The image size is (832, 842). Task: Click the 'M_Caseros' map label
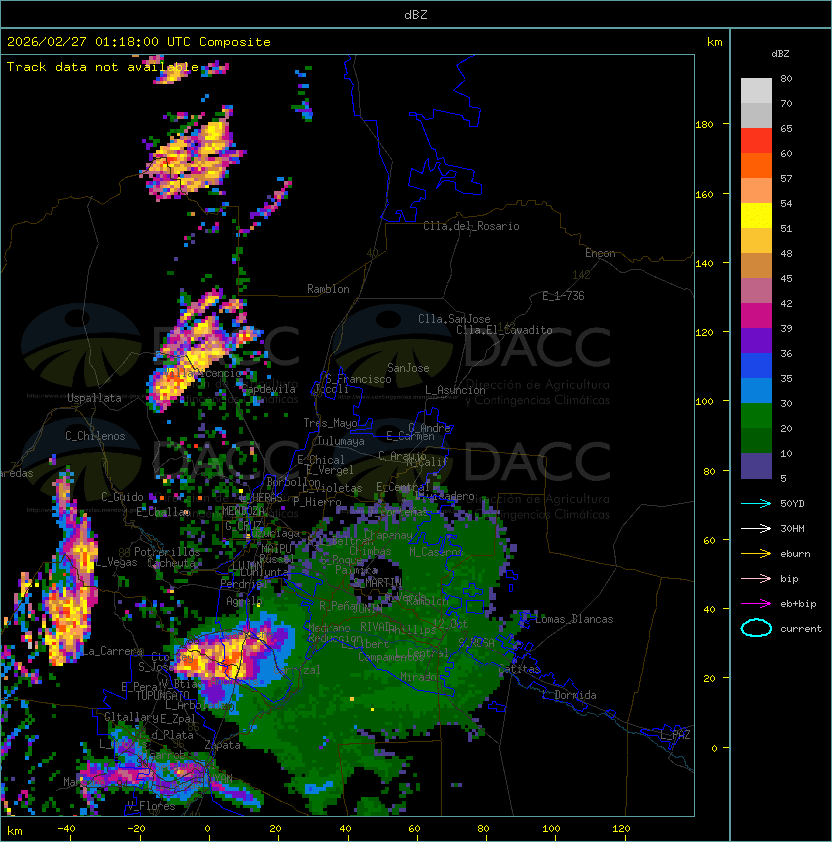click(x=436, y=552)
